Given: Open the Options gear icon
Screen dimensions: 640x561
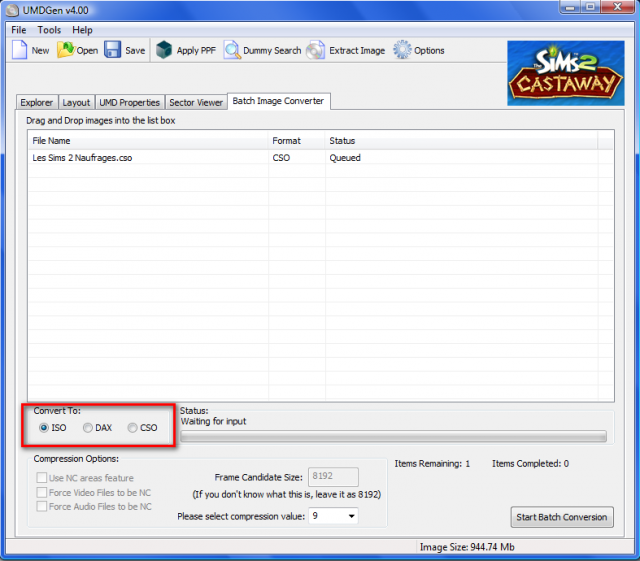Looking at the screenshot, I should 402,50.
